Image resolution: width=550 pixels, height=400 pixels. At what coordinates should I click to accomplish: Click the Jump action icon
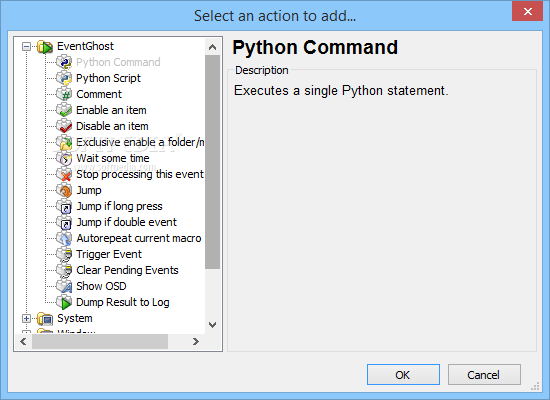[x=64, y=190]
